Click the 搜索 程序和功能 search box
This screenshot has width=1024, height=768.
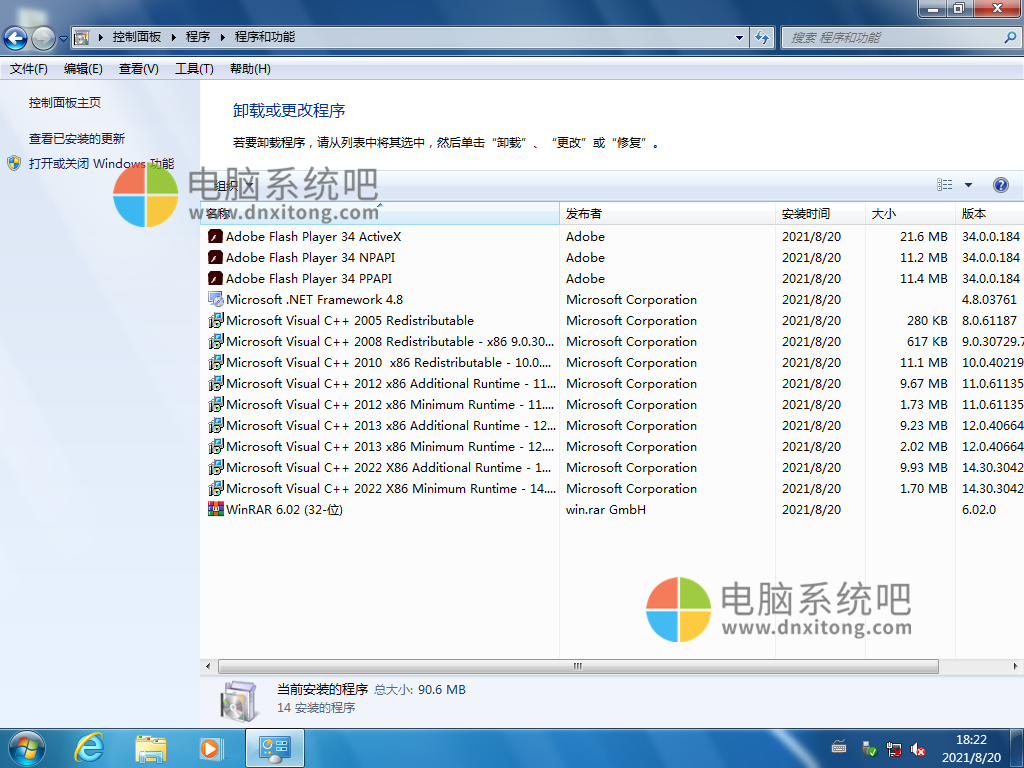890,38
